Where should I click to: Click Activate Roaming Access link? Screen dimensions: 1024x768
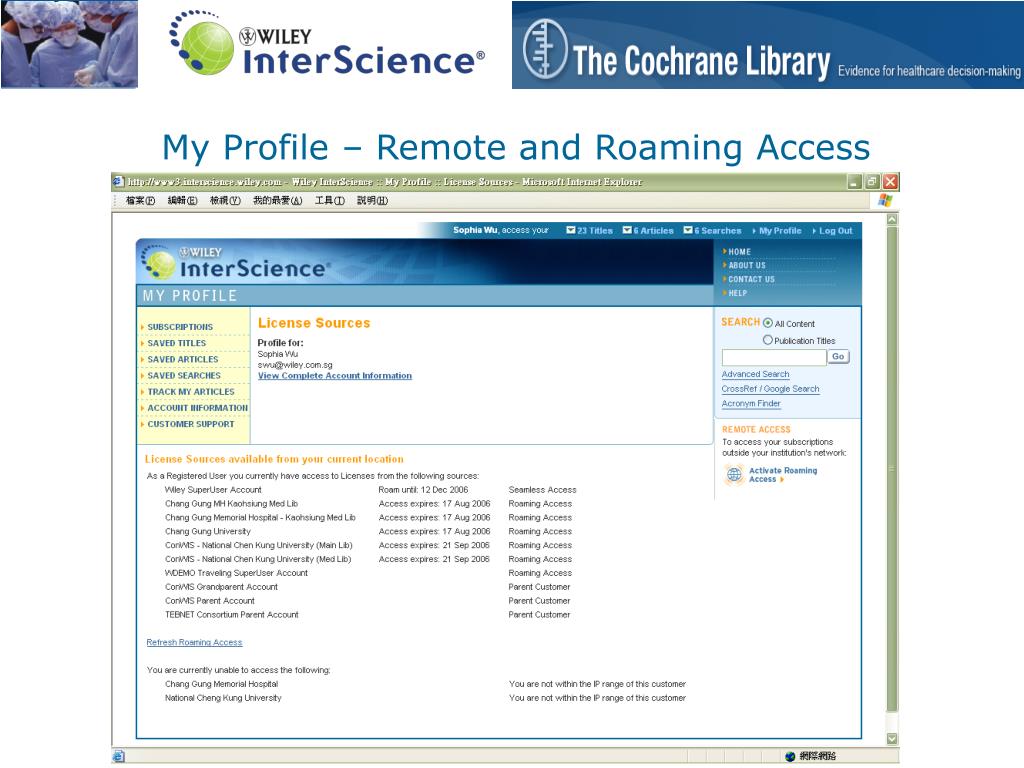782,475
